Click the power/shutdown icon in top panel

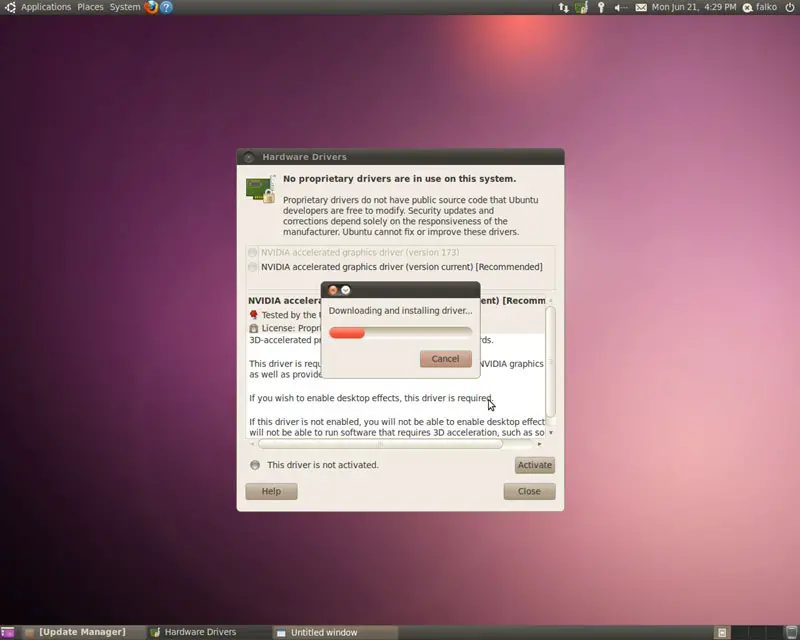coord(789,7)
